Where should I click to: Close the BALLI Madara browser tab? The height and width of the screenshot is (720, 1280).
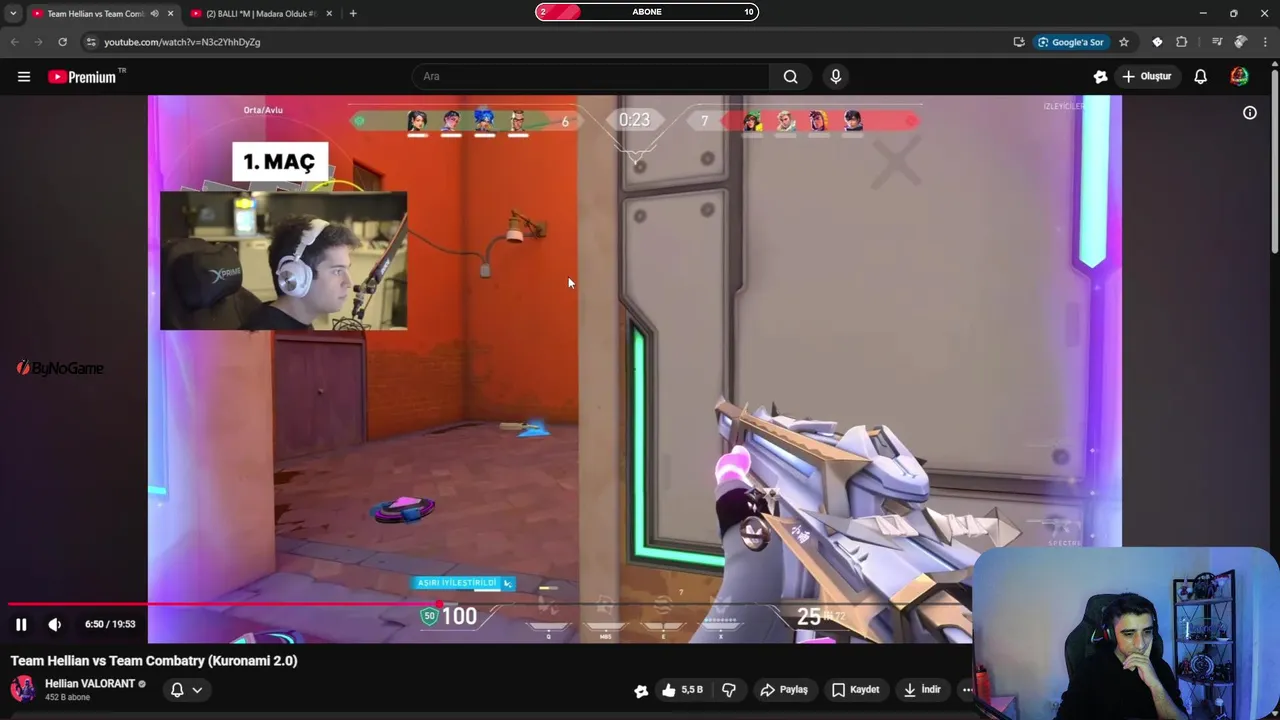(329, 14)
